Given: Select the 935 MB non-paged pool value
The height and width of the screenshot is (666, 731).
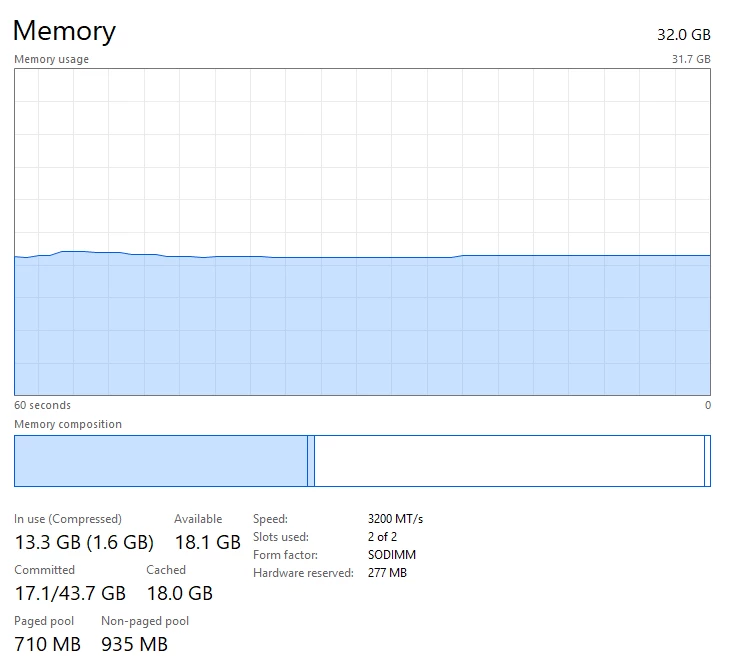Looking at the screenshot, I should [x=134, y=644].
